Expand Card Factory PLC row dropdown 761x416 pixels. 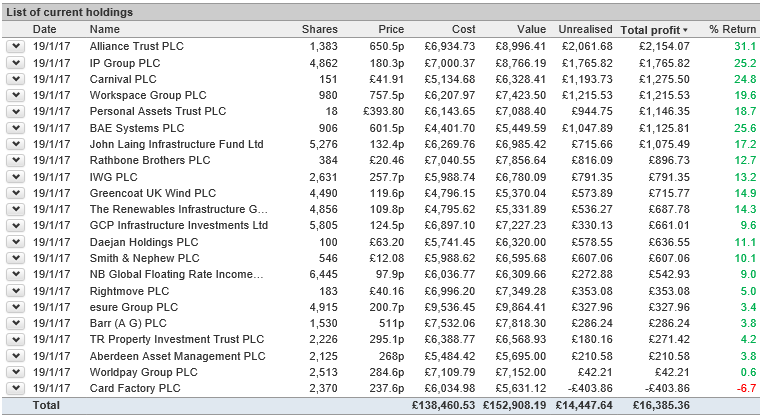[x=16, y=388]
